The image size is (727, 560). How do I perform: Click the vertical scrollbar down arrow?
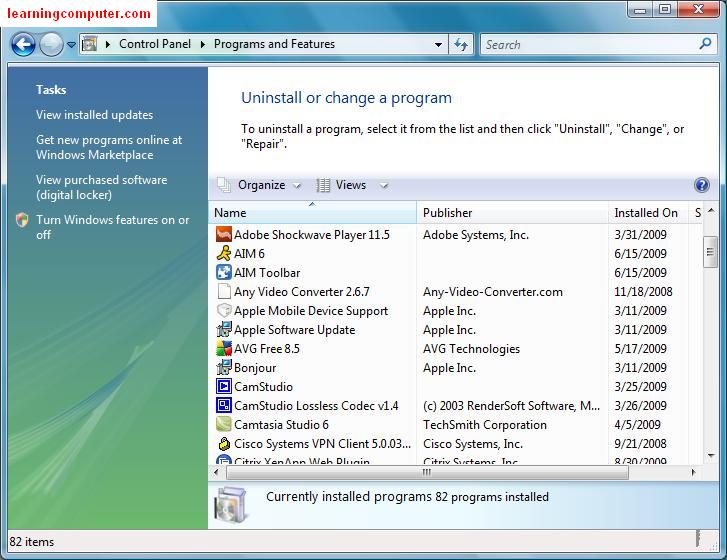click(711, 456)
